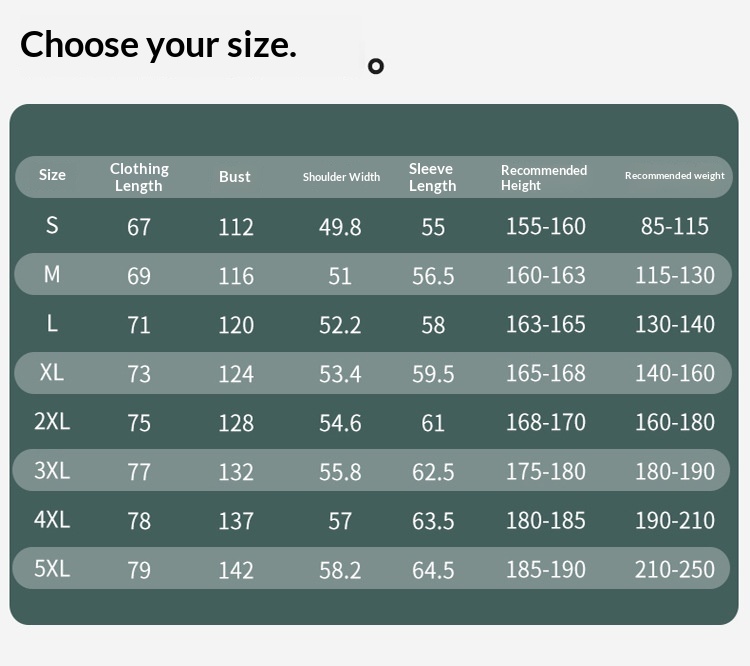This screenshot has width=750, height=666.
Task: Select the S size row label
Action: (x=52, y=225)
